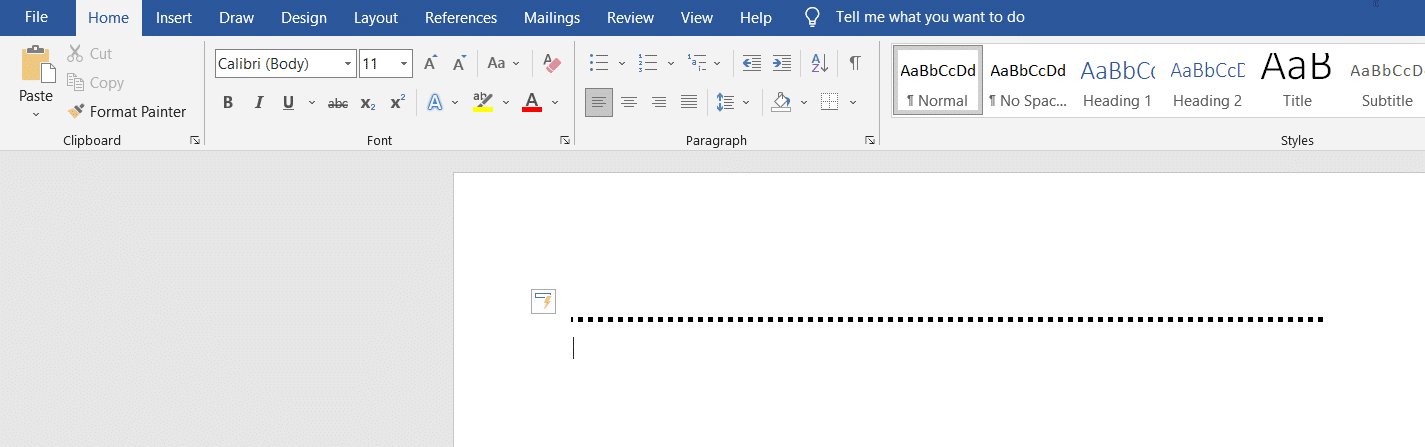Switch to the Draw tab
This screenshot has width=1425, height=447.
tap(236, 17)
